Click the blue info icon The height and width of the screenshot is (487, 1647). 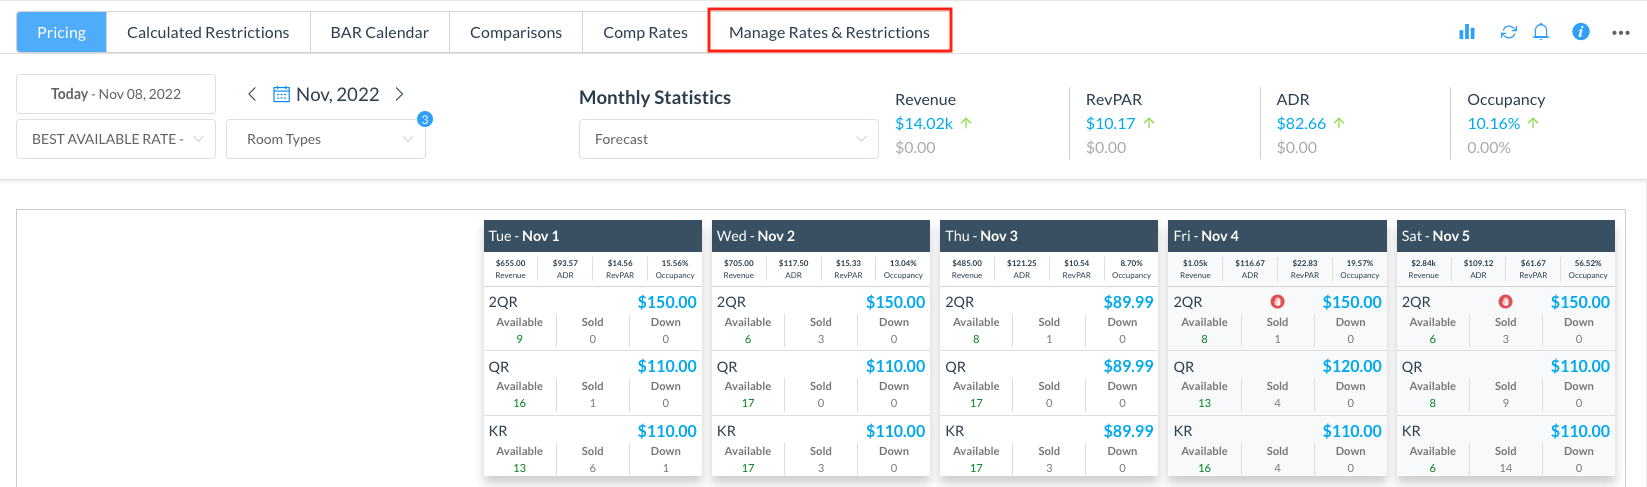[x=1581, y=32]
